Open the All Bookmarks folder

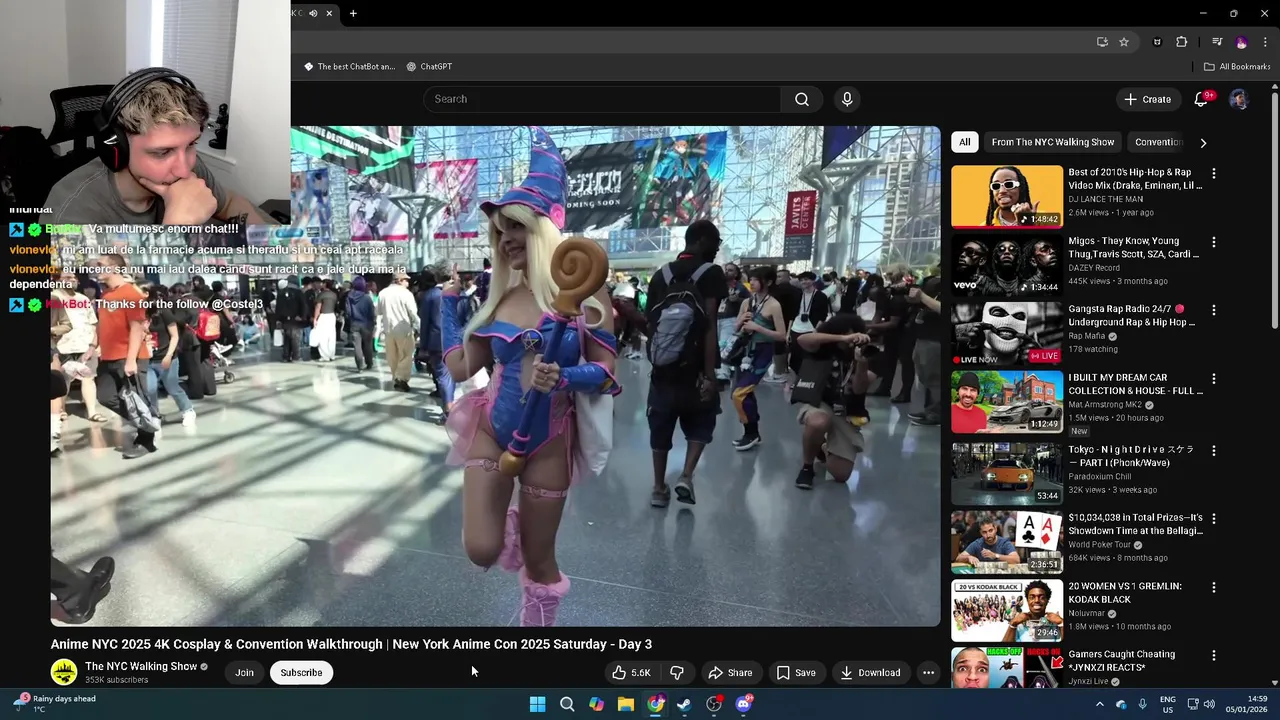pyautogui.click(x=1237, y=67)
